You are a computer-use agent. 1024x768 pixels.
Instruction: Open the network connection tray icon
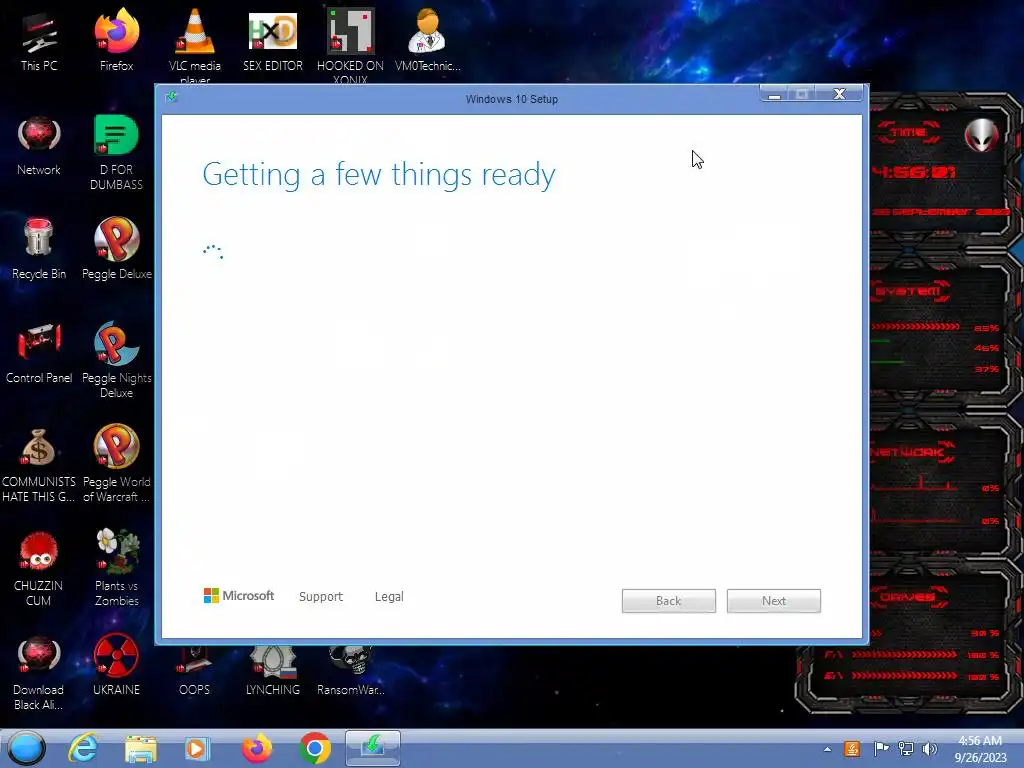[906, 748]
